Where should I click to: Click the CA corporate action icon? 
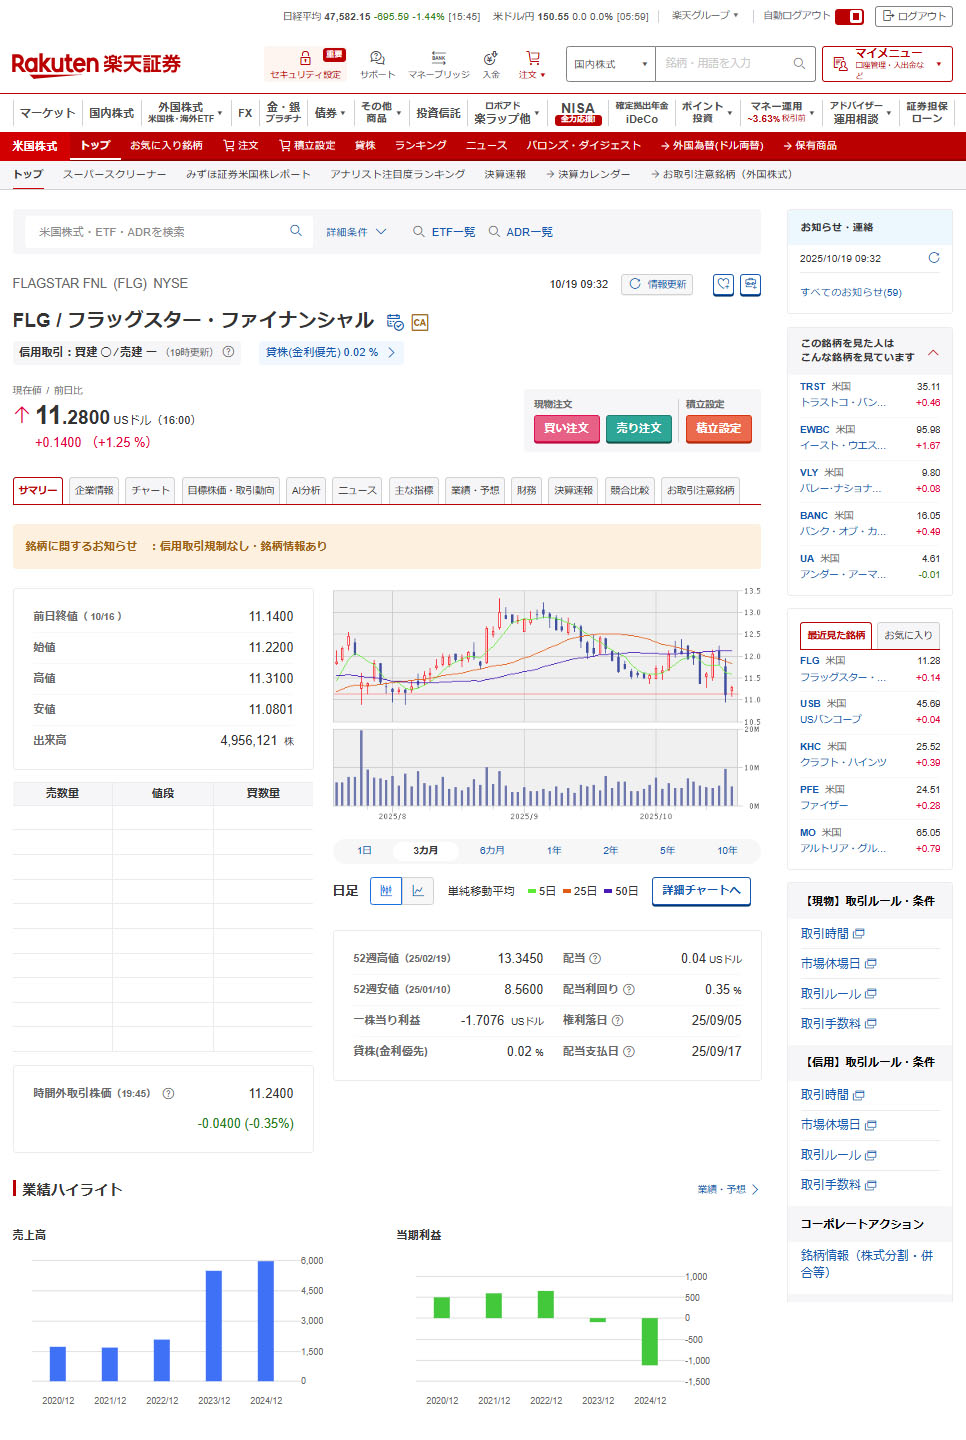[420, 322]
